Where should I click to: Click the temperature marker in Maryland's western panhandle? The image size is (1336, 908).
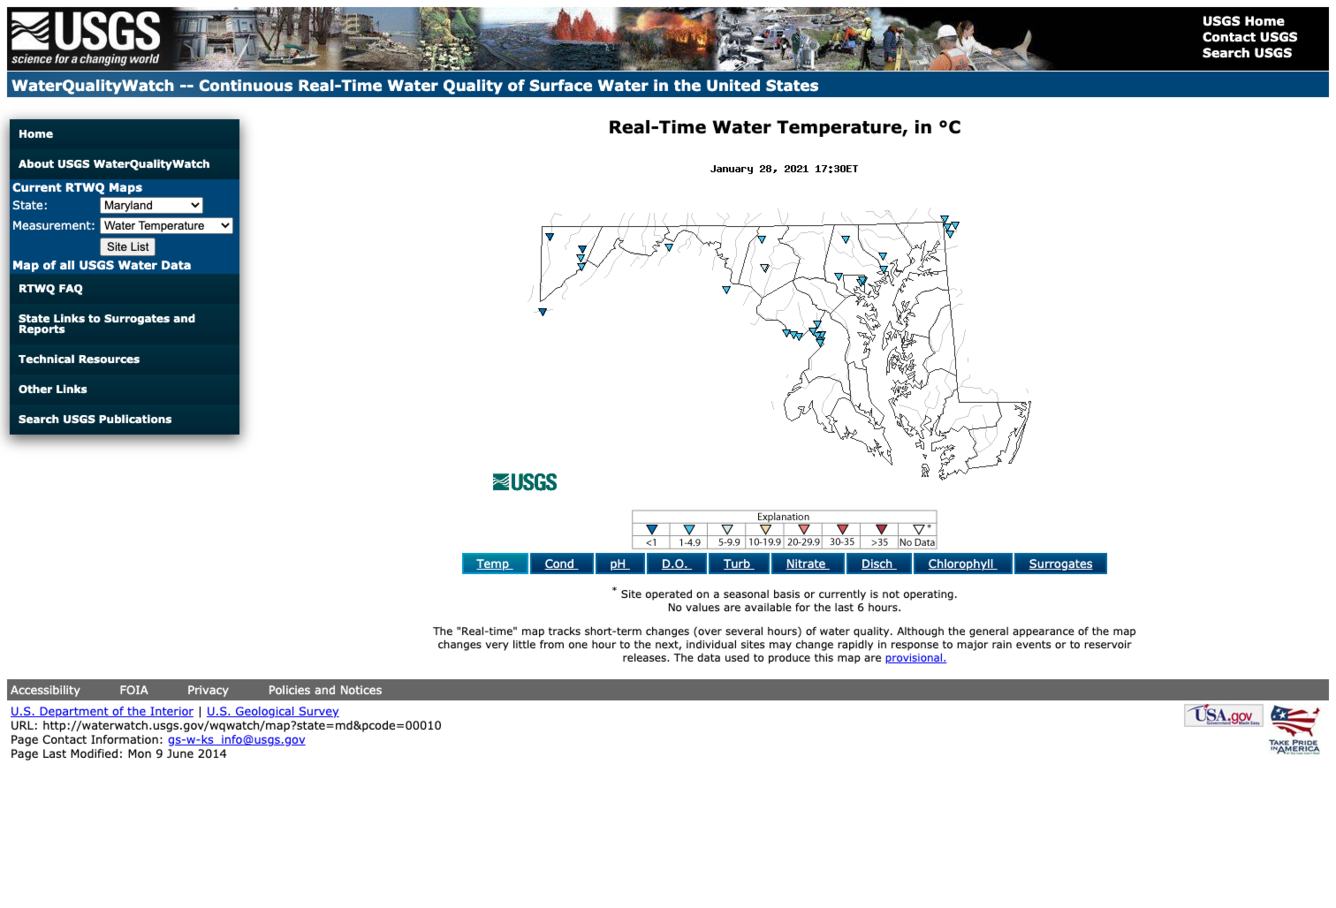(x=549, y=237)
